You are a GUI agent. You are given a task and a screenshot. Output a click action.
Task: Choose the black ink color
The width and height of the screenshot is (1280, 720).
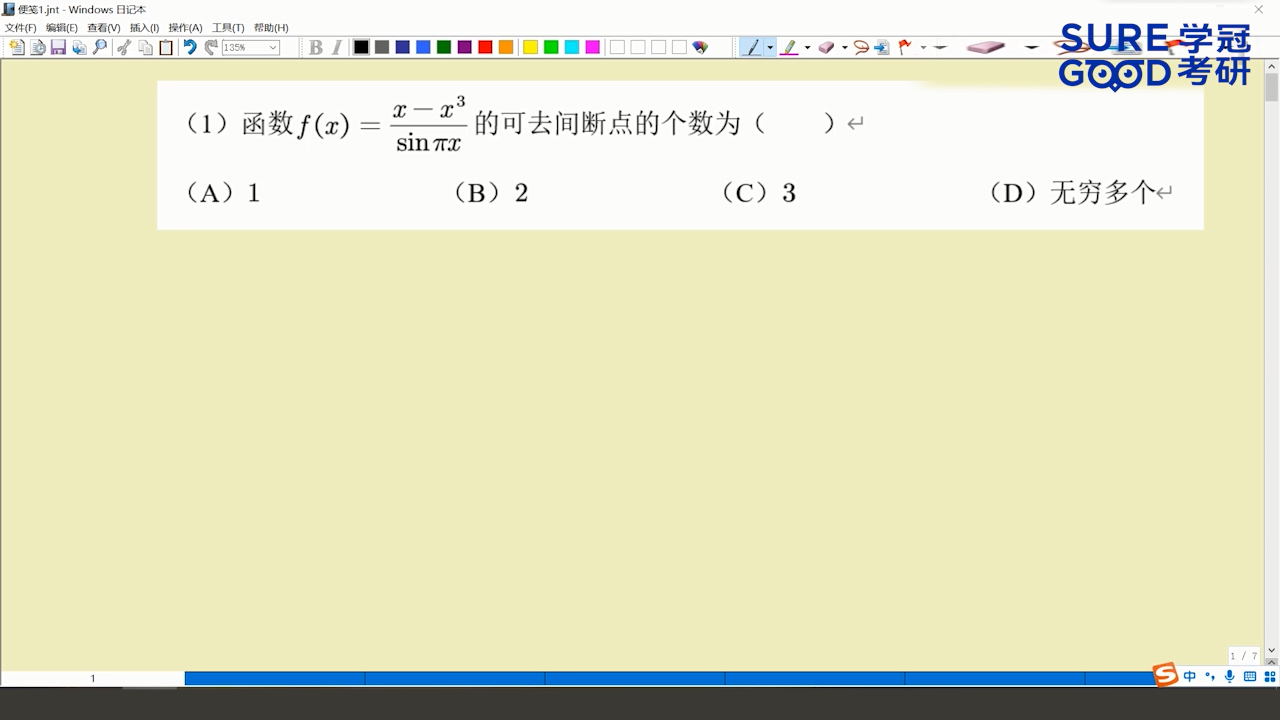361,47
